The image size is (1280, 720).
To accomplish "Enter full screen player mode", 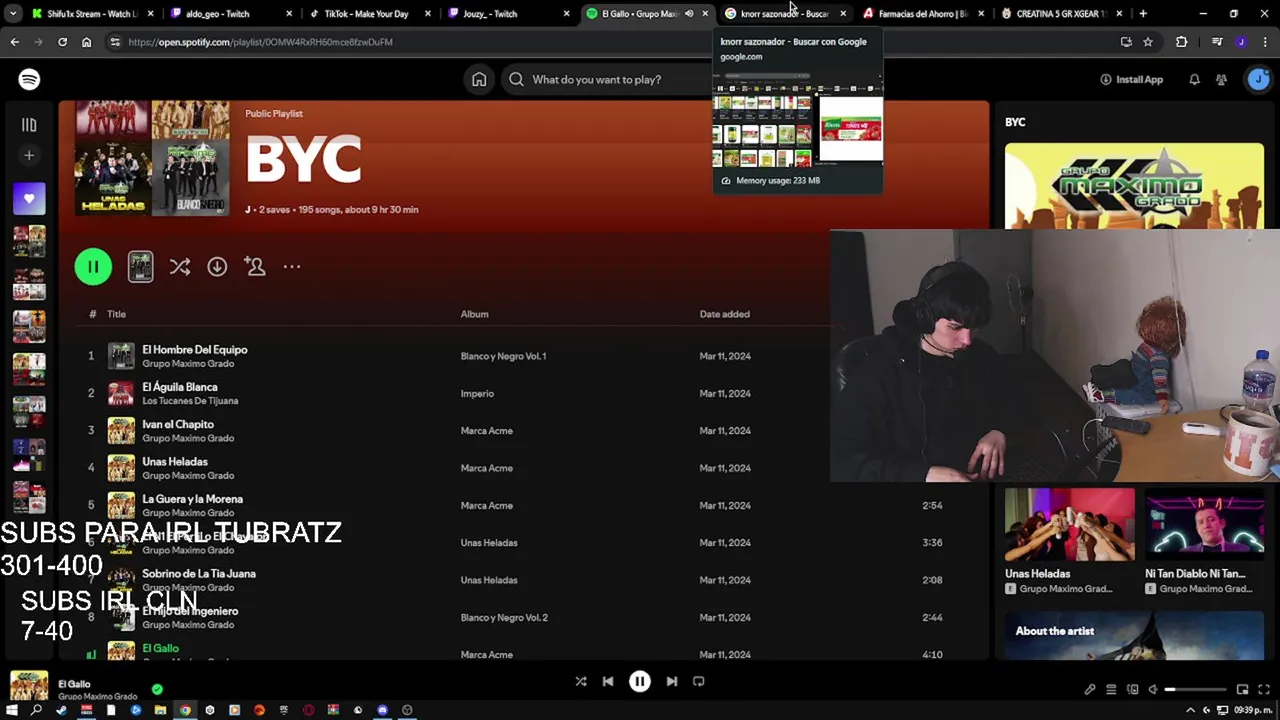I will coord(1264,689).
